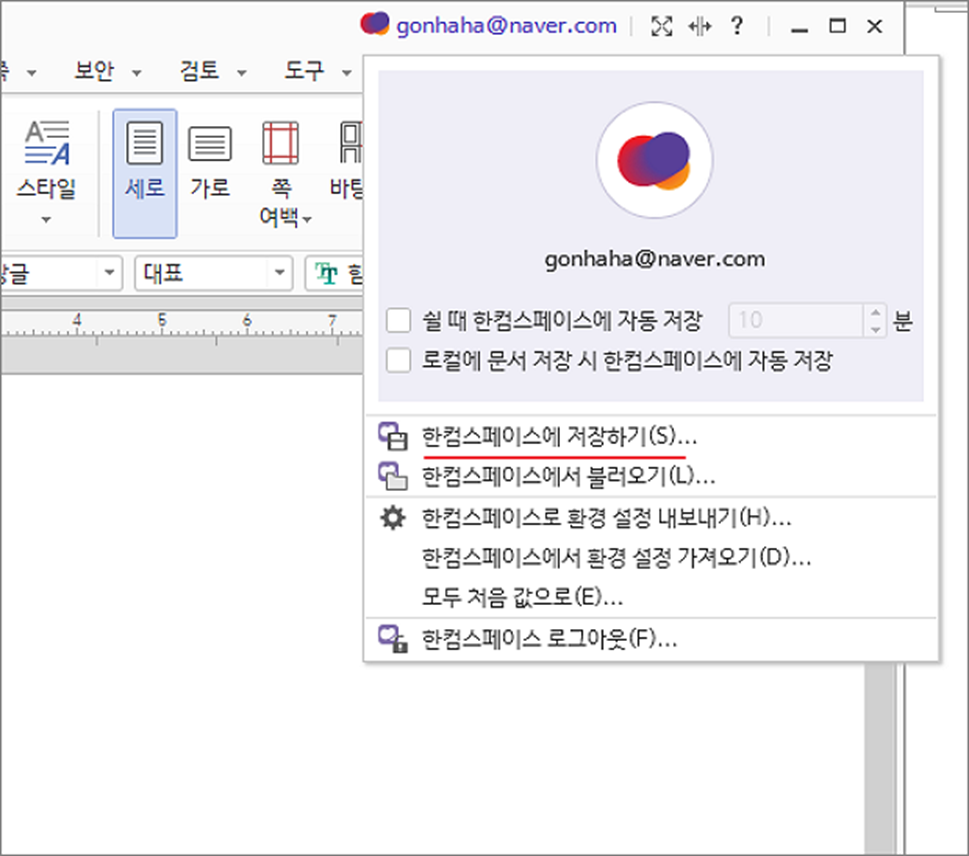
Task: Expand the 검토 menu dropdown arrow
Action: [242, 73]
